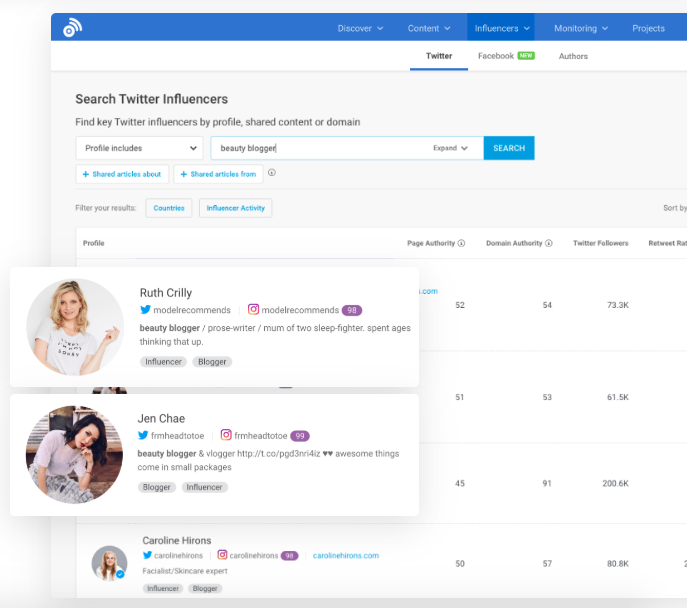Open the Countries filter

[x=169, y=208]
